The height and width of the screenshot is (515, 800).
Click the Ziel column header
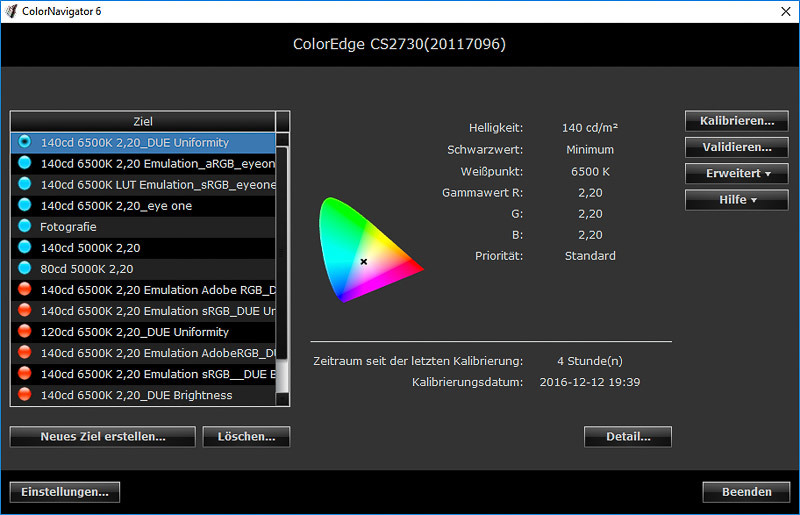[143, 121]
